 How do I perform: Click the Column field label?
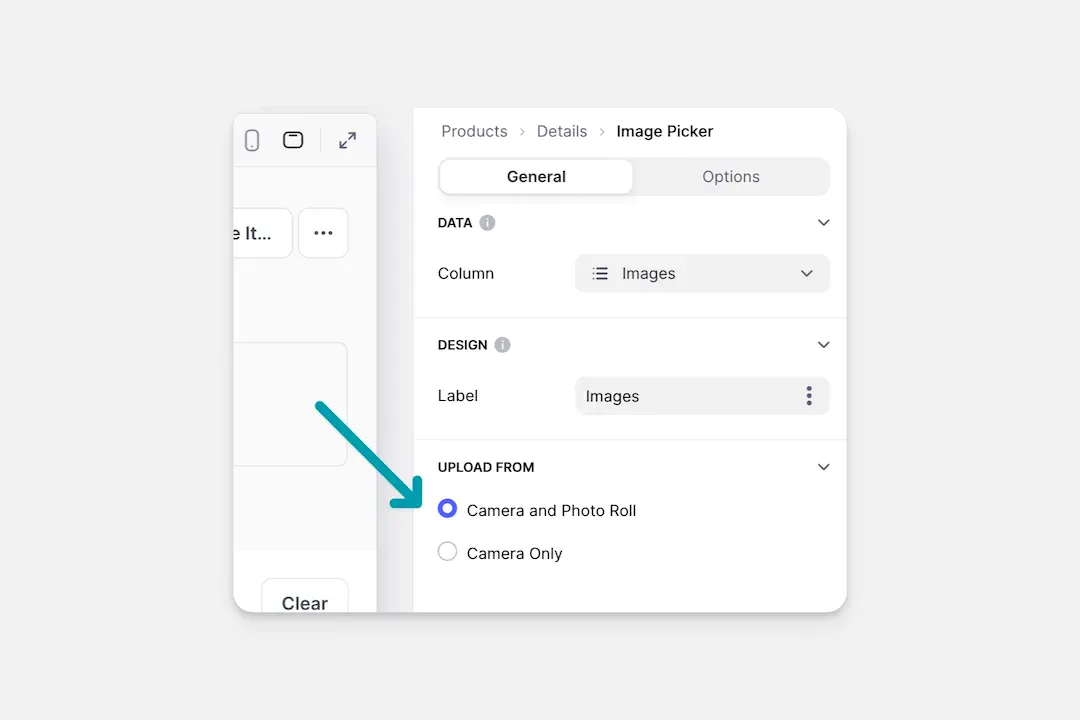466,274
